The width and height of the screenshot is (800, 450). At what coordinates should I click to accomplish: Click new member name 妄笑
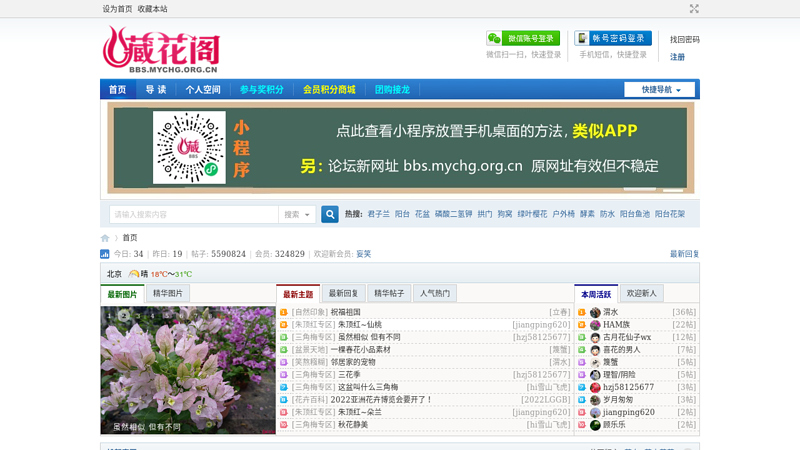point(363,254)
